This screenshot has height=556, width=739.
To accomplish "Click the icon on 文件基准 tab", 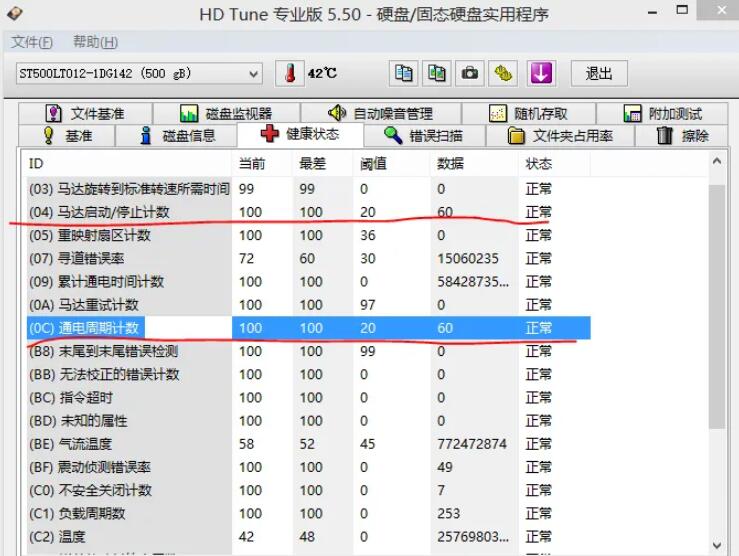I will [x=53, y=114].
